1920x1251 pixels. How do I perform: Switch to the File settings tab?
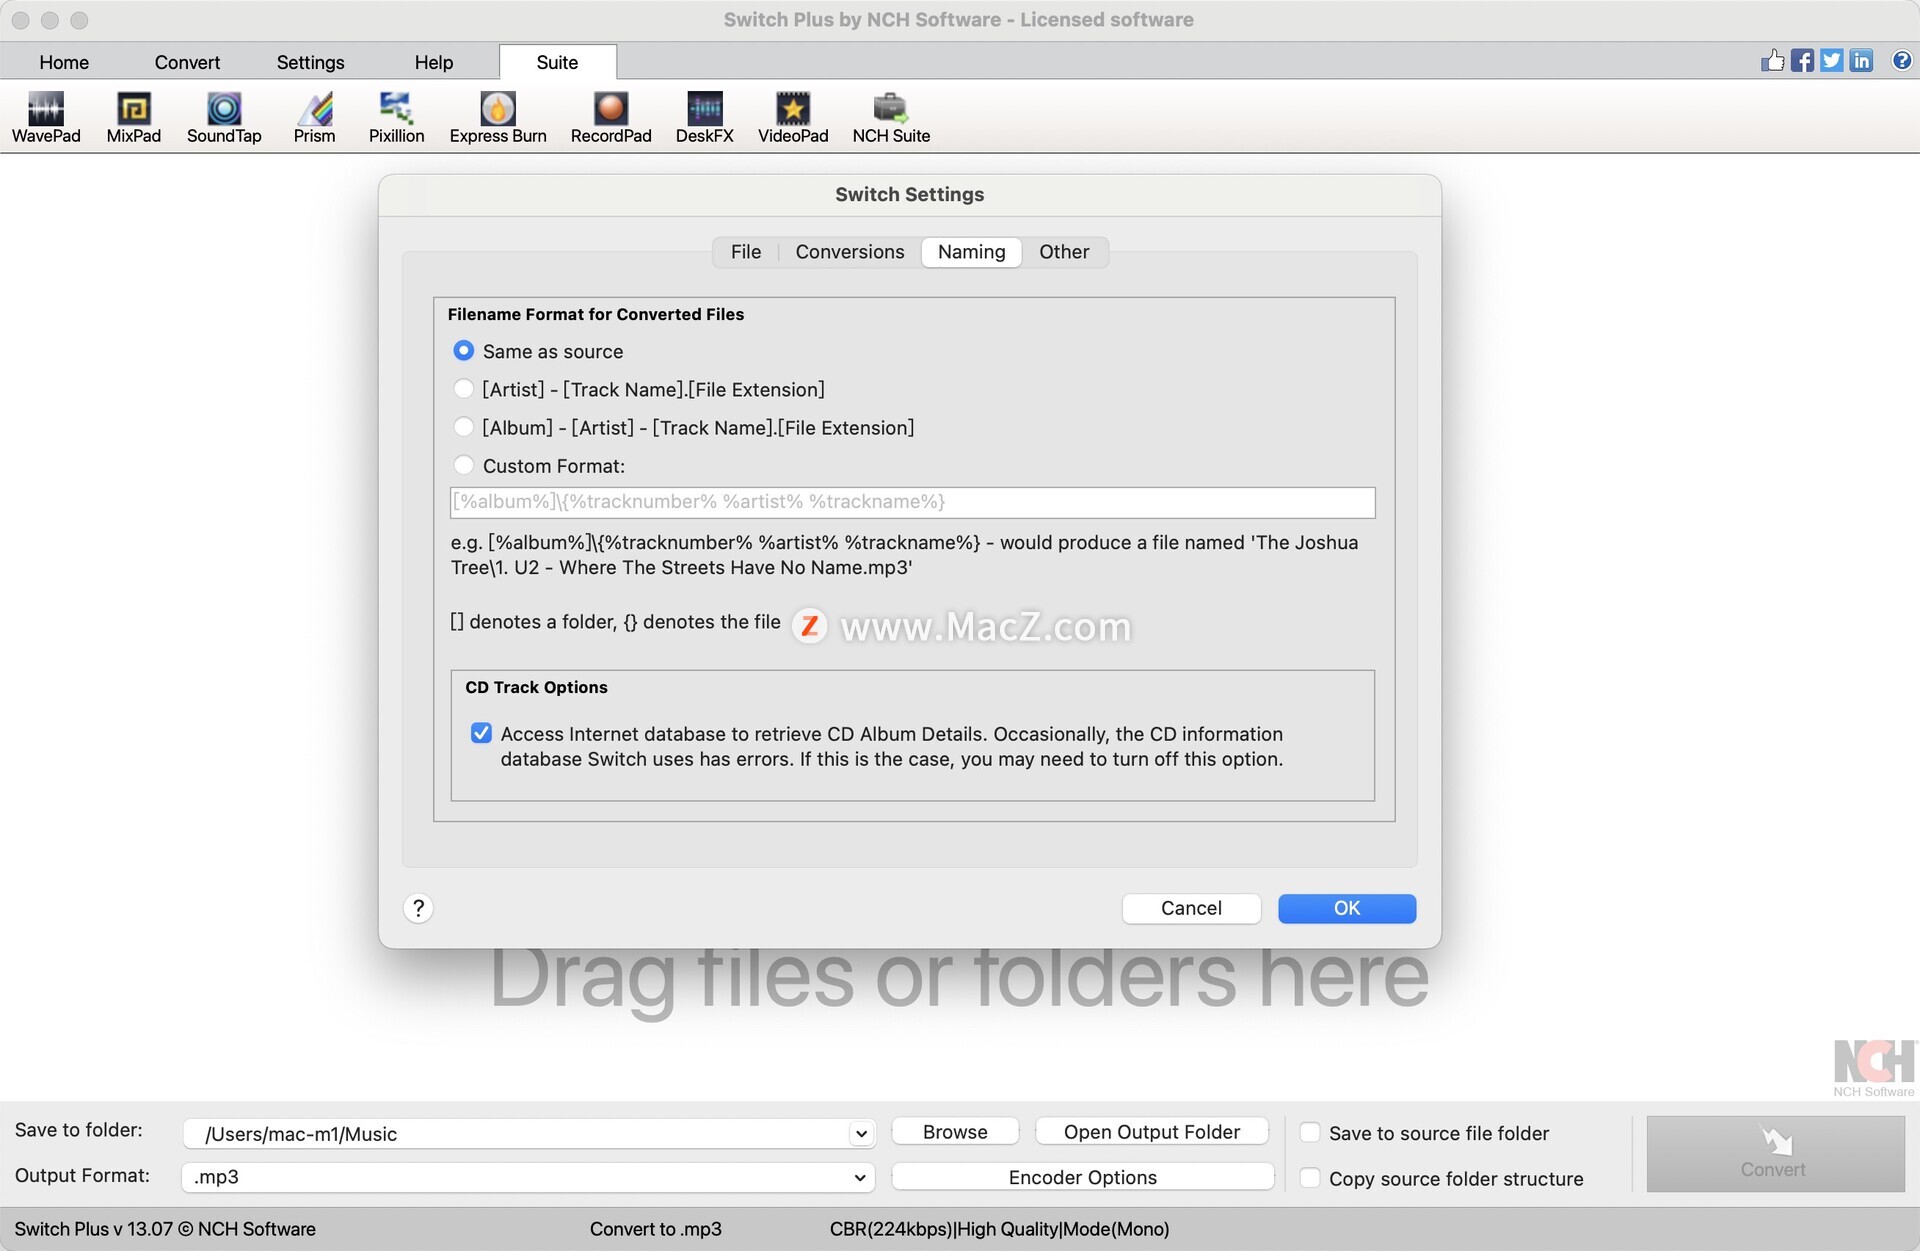[x=746, y=252]
